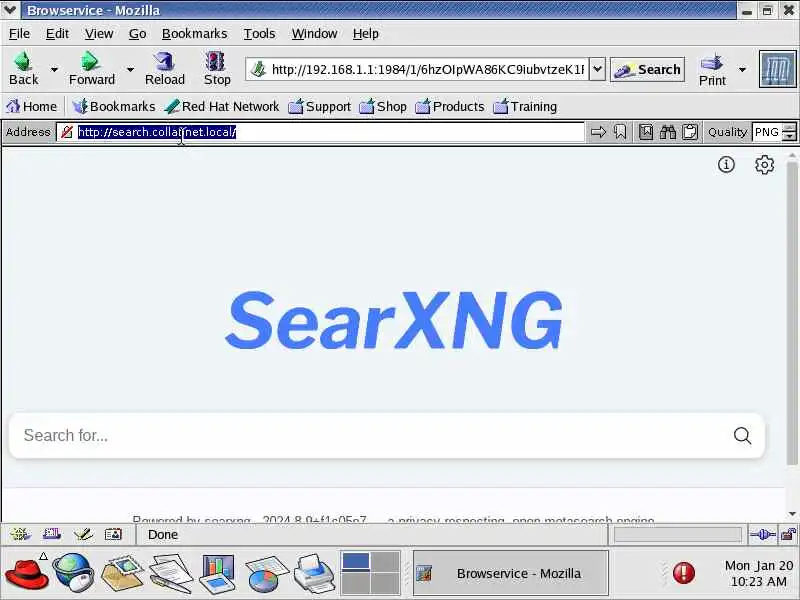Click the Search button beside URL bar
The image size is (800, 600).
647,69
